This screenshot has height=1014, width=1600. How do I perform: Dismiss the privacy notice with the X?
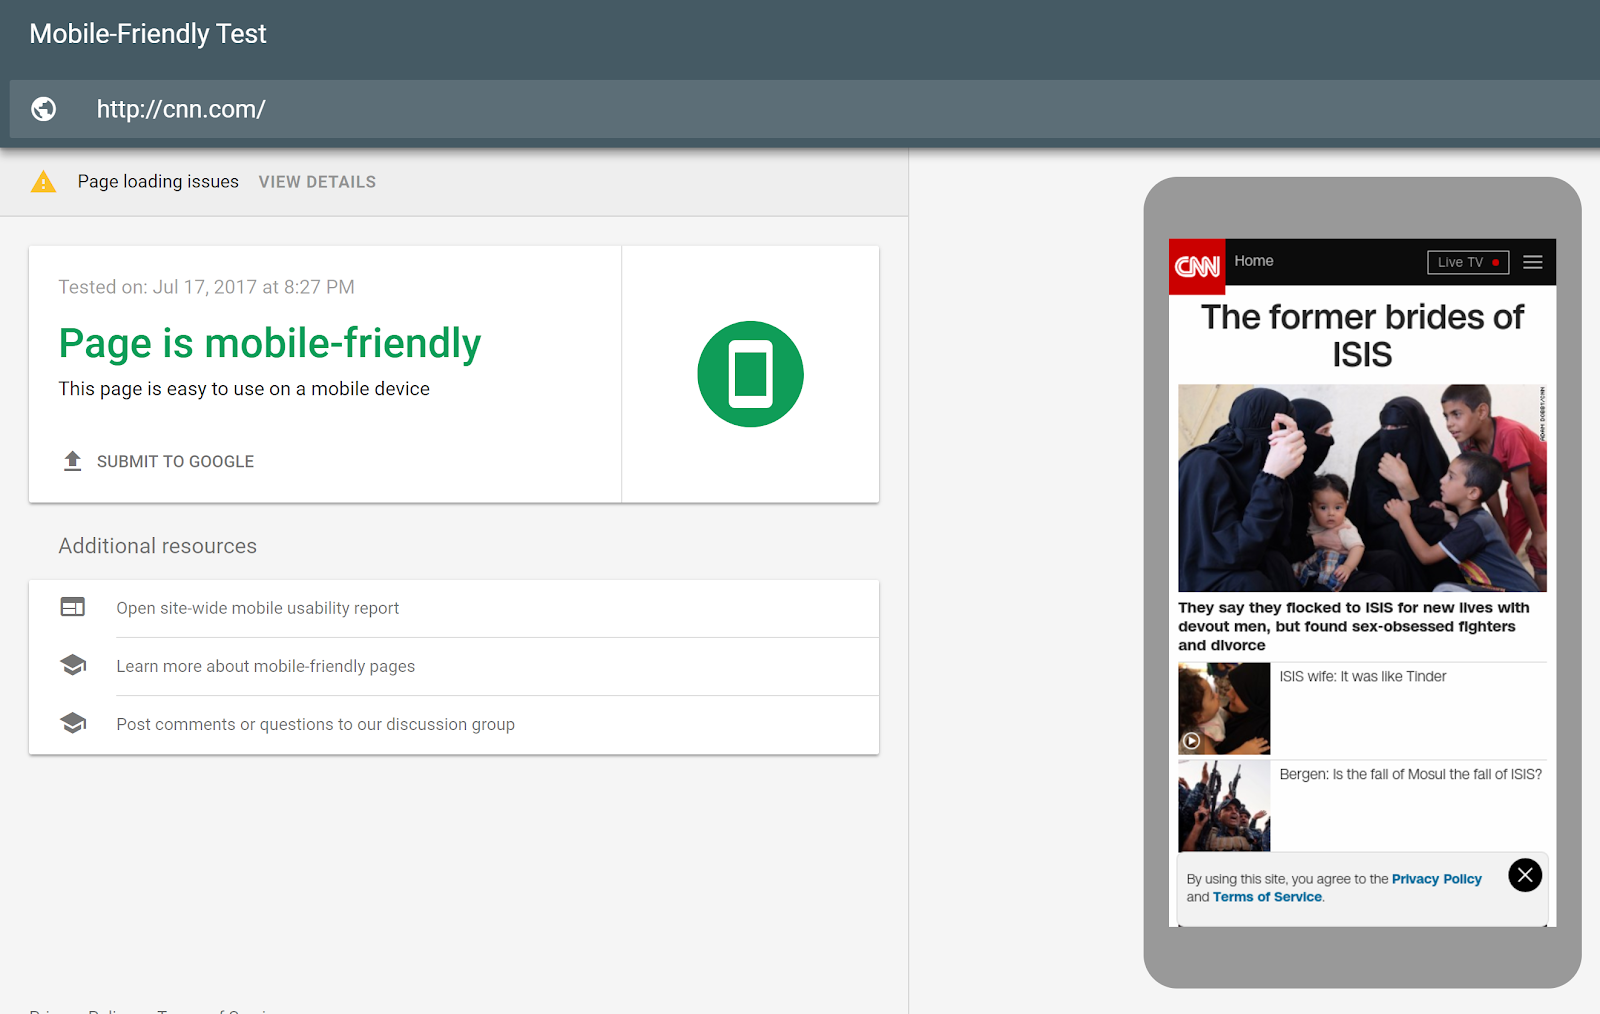pyautogui.click(x=1525, y=875)
